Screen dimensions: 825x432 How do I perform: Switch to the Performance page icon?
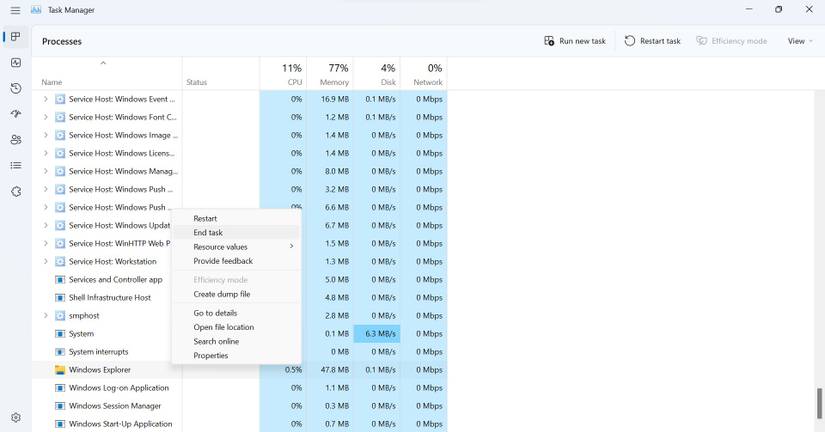click(x=15, y=63)
